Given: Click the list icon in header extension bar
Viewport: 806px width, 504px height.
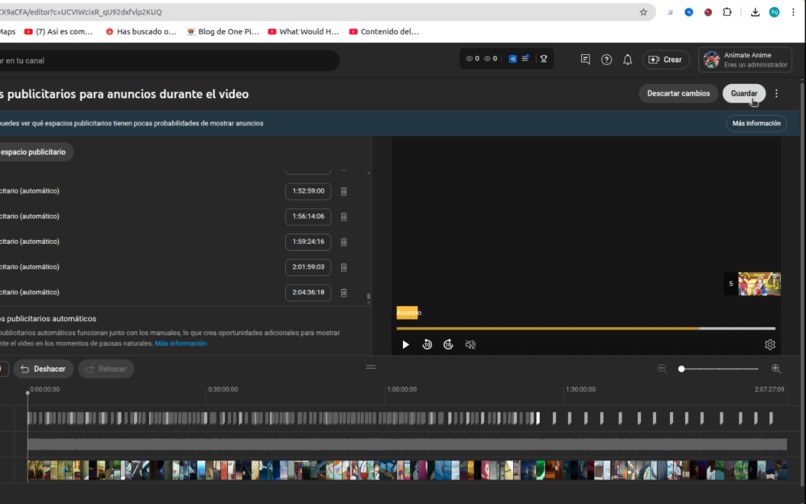Looking at the screenshot, I should coord(525,59).
